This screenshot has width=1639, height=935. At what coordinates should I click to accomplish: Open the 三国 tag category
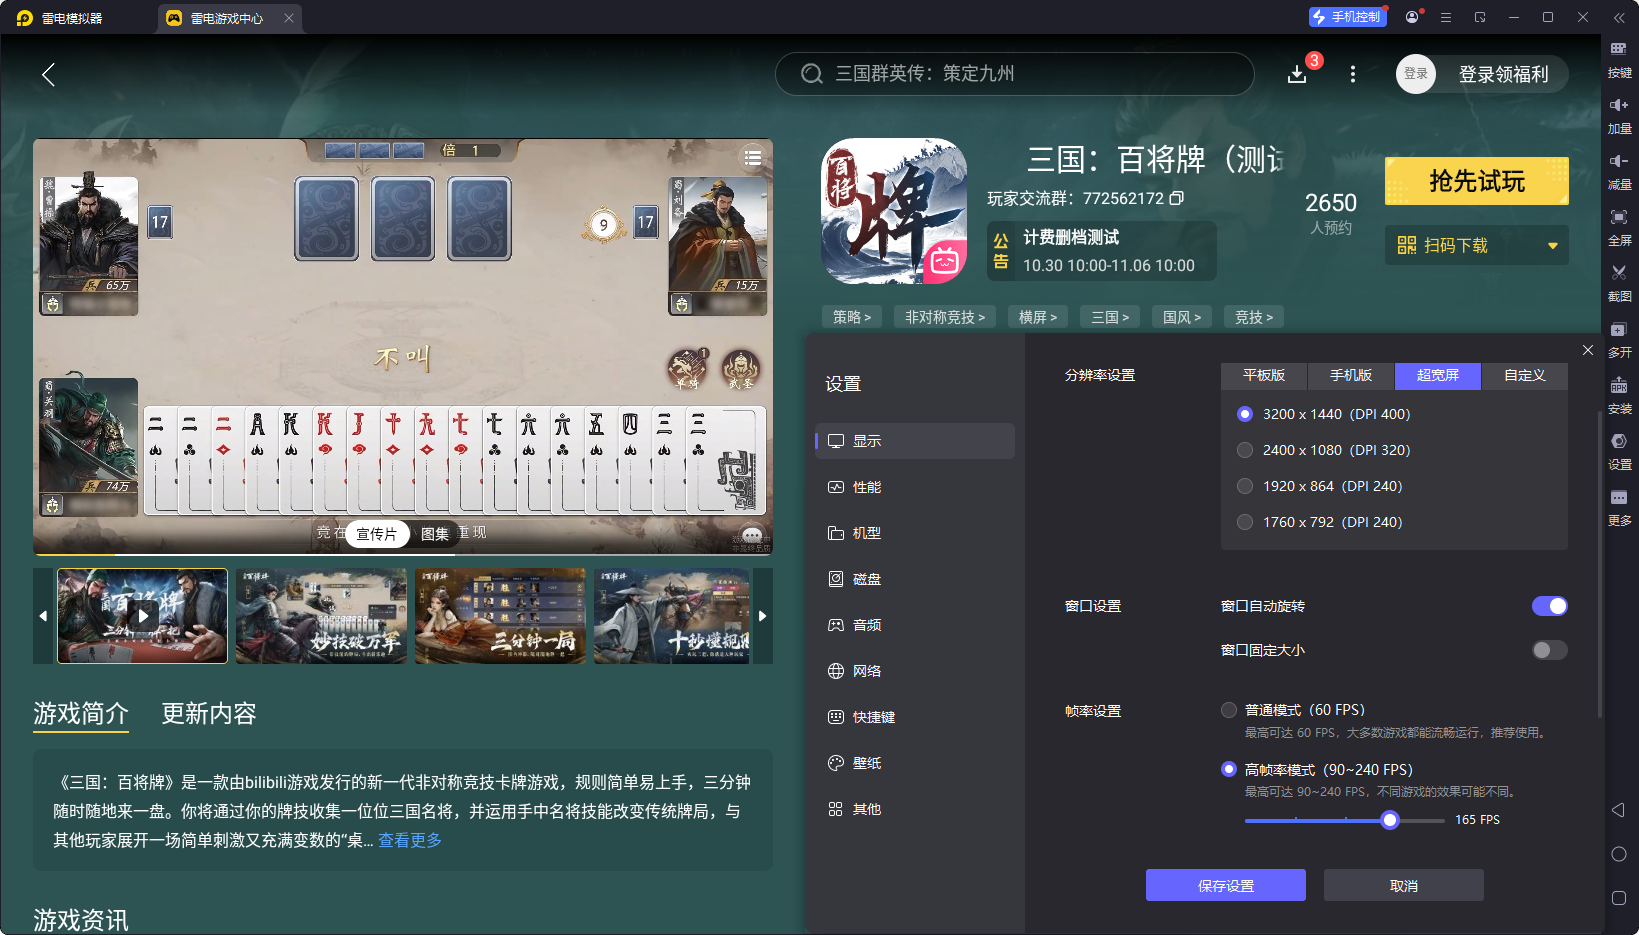[1110, 317]
